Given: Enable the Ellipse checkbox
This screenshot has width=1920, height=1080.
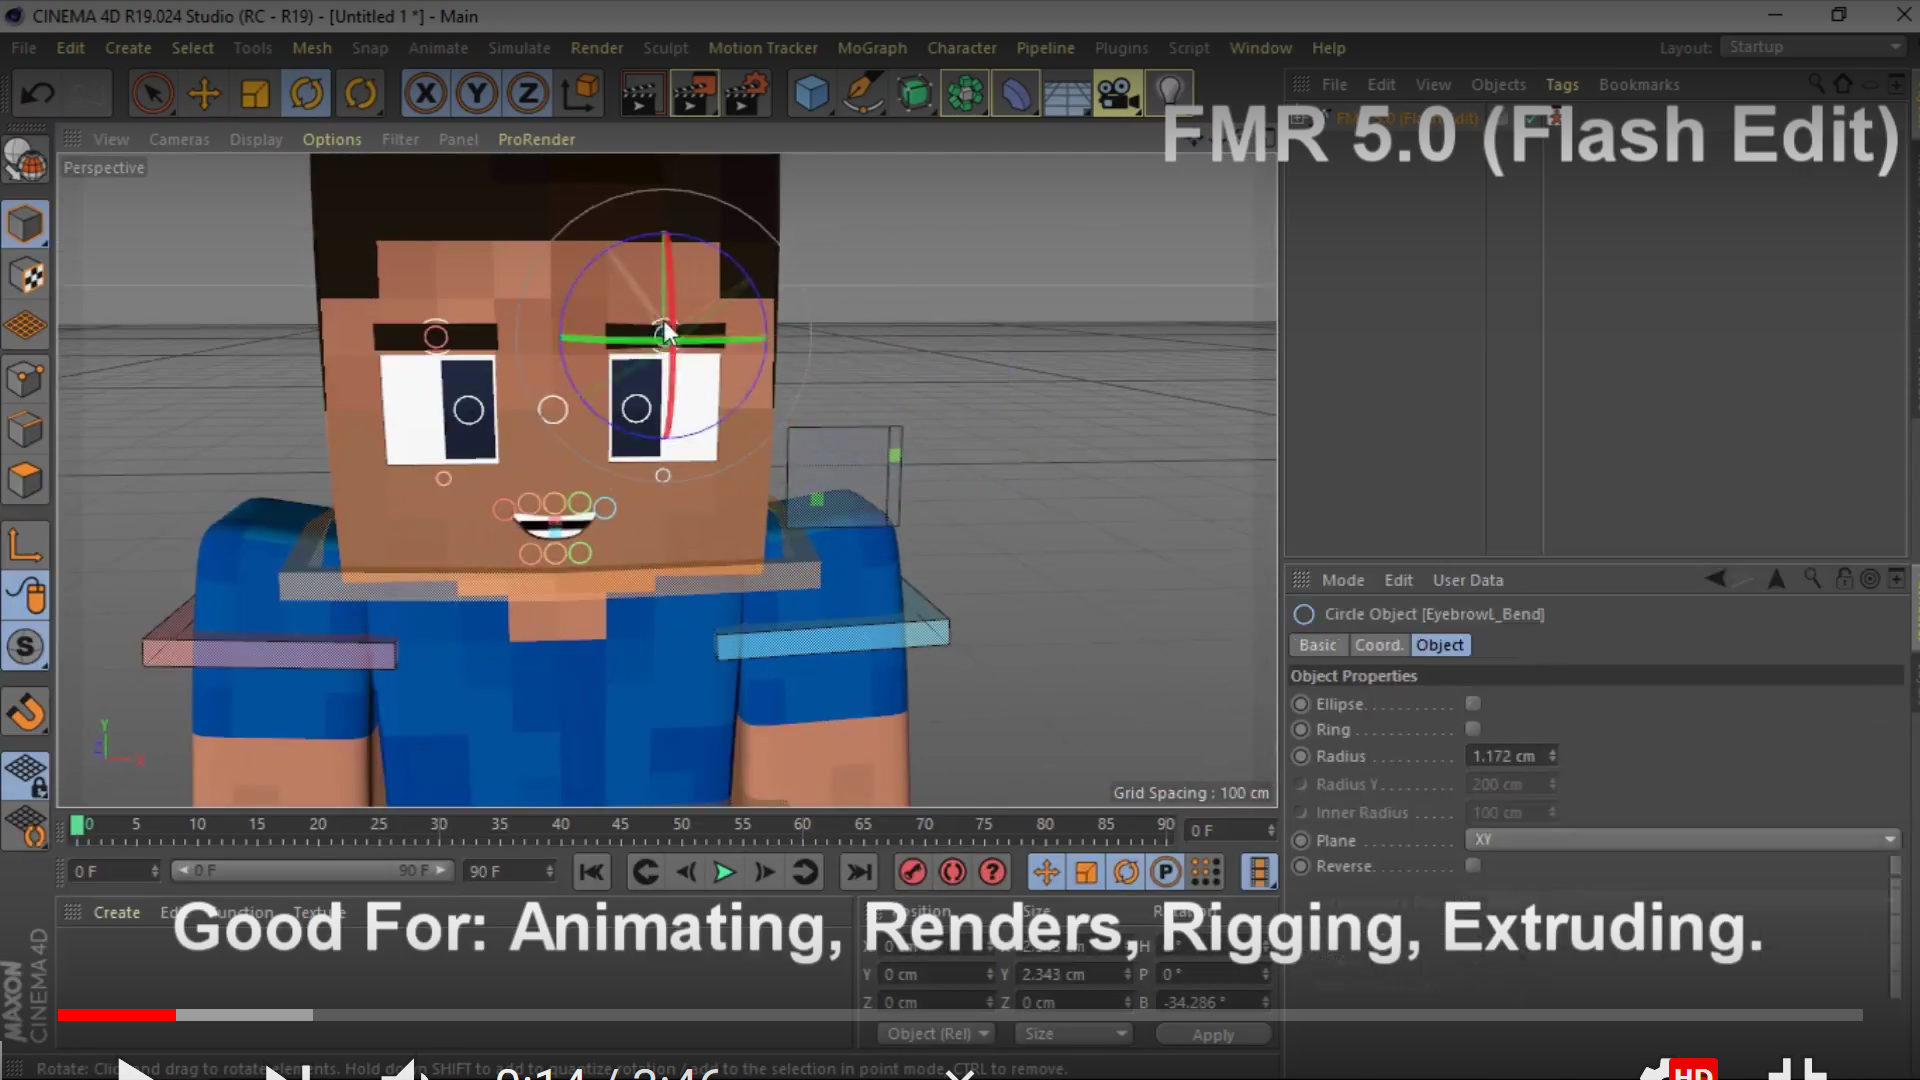Looking at the screenshot, I should (1473, 704).
